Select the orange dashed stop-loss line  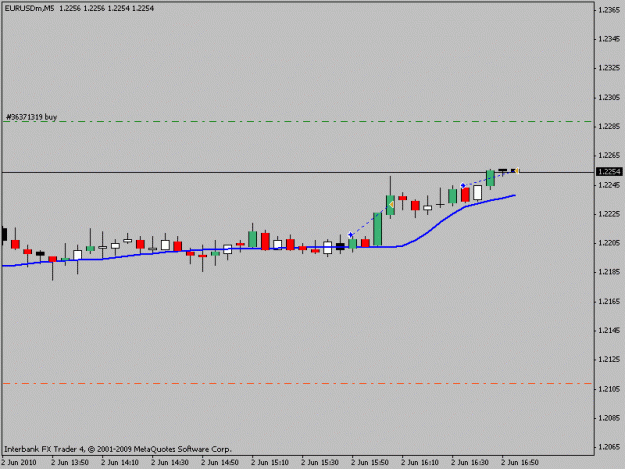click(x=297, y=384)
